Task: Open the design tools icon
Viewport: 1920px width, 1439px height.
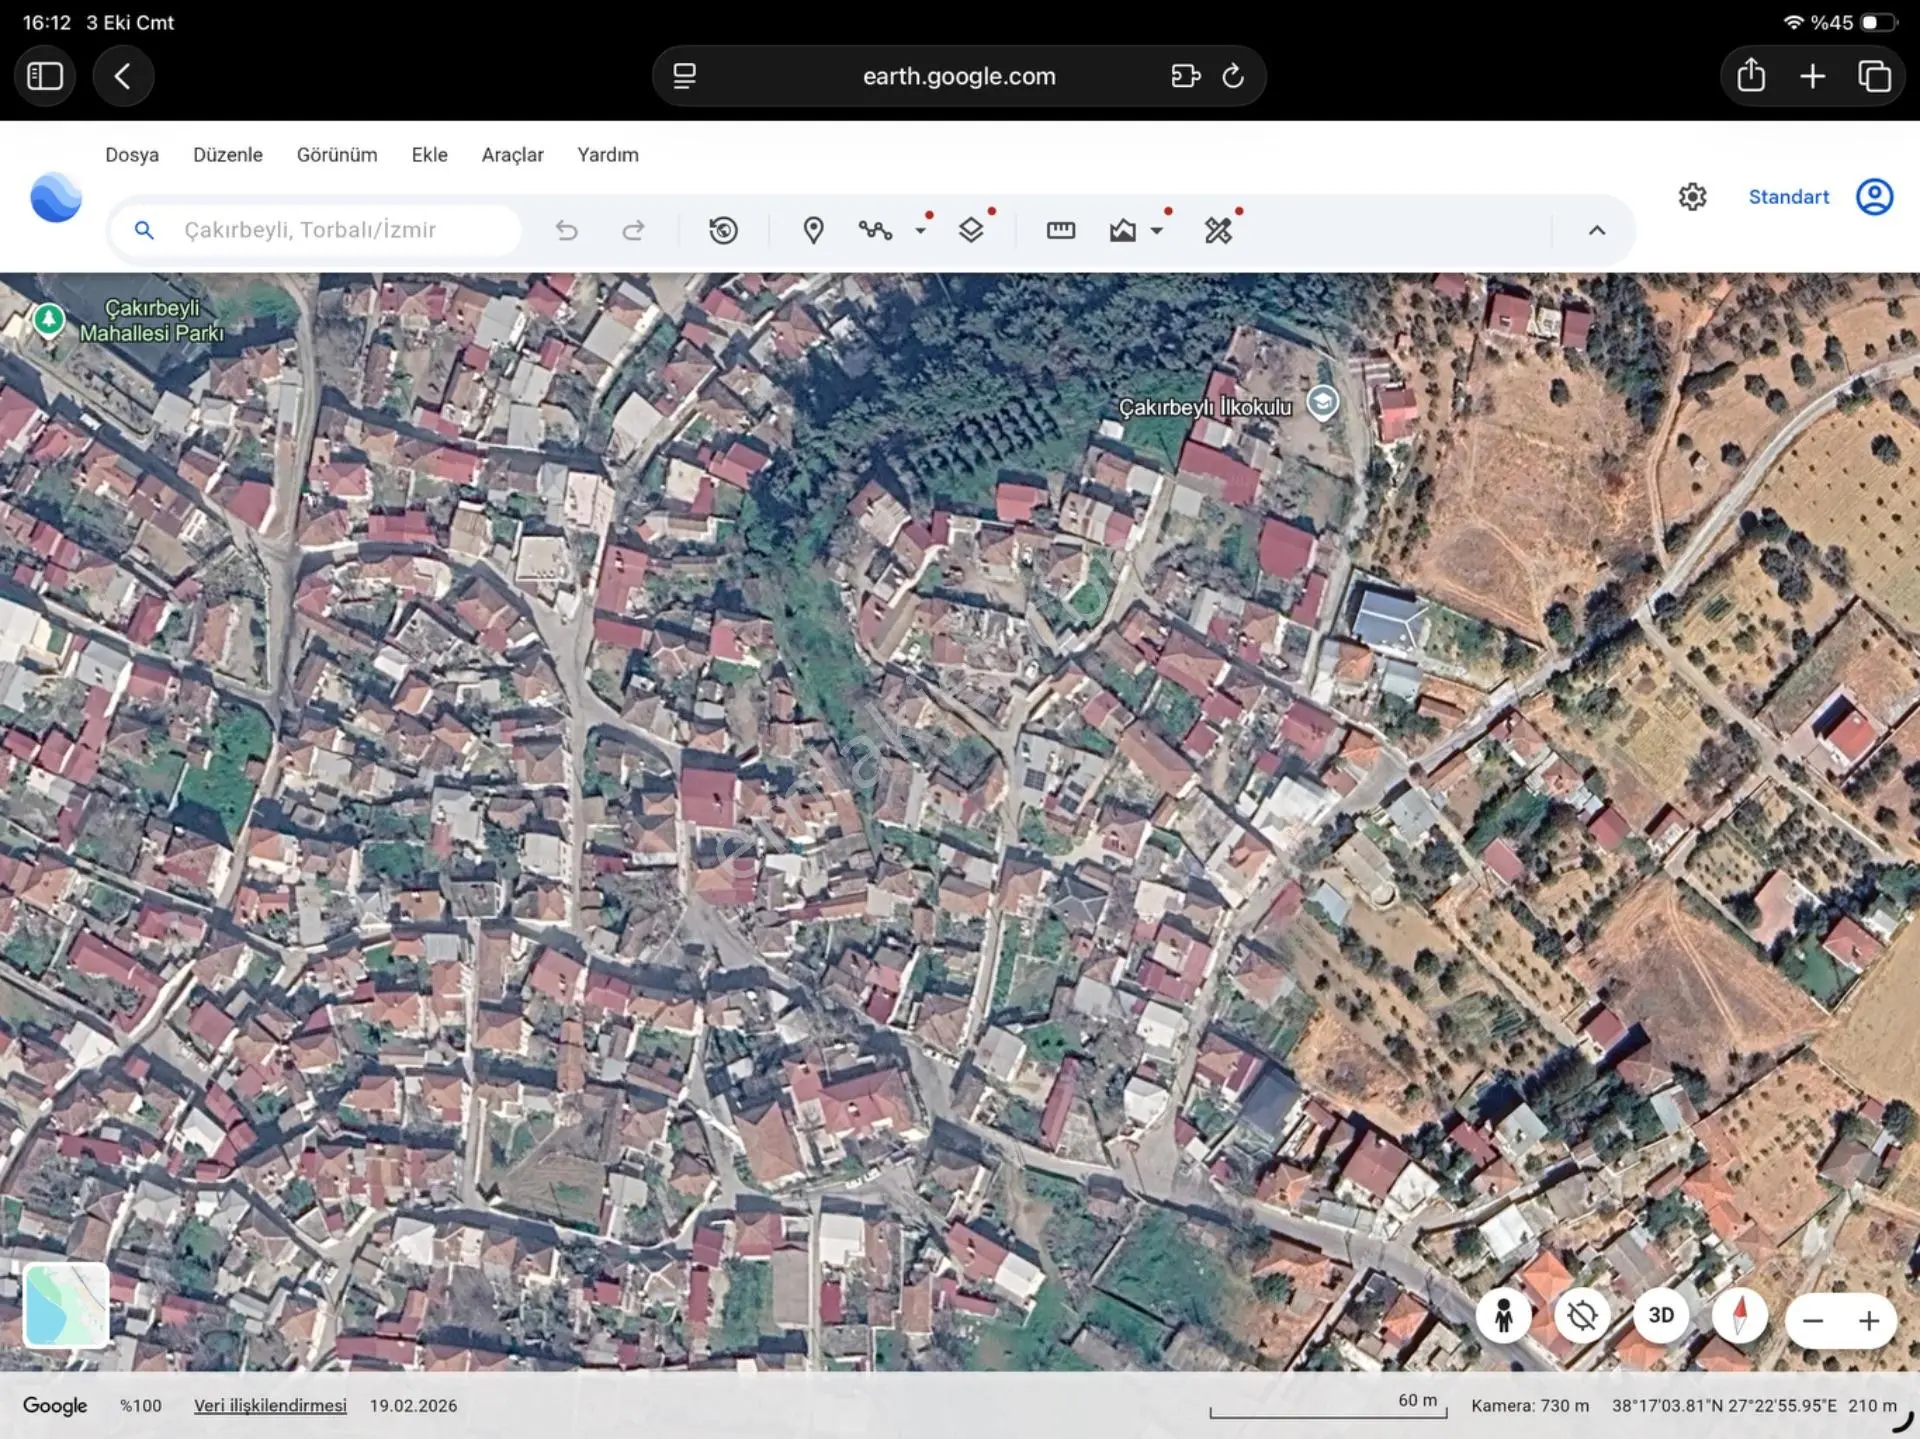Action: click(x=1218, y=231)
